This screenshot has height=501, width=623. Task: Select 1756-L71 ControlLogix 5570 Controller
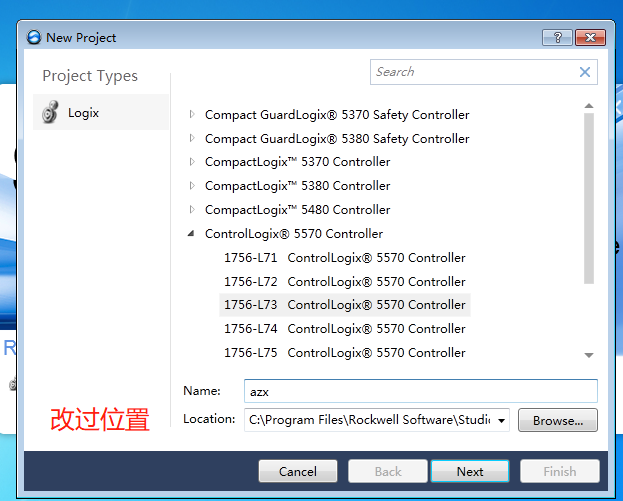pyautogui.click(x=344, y=258)
